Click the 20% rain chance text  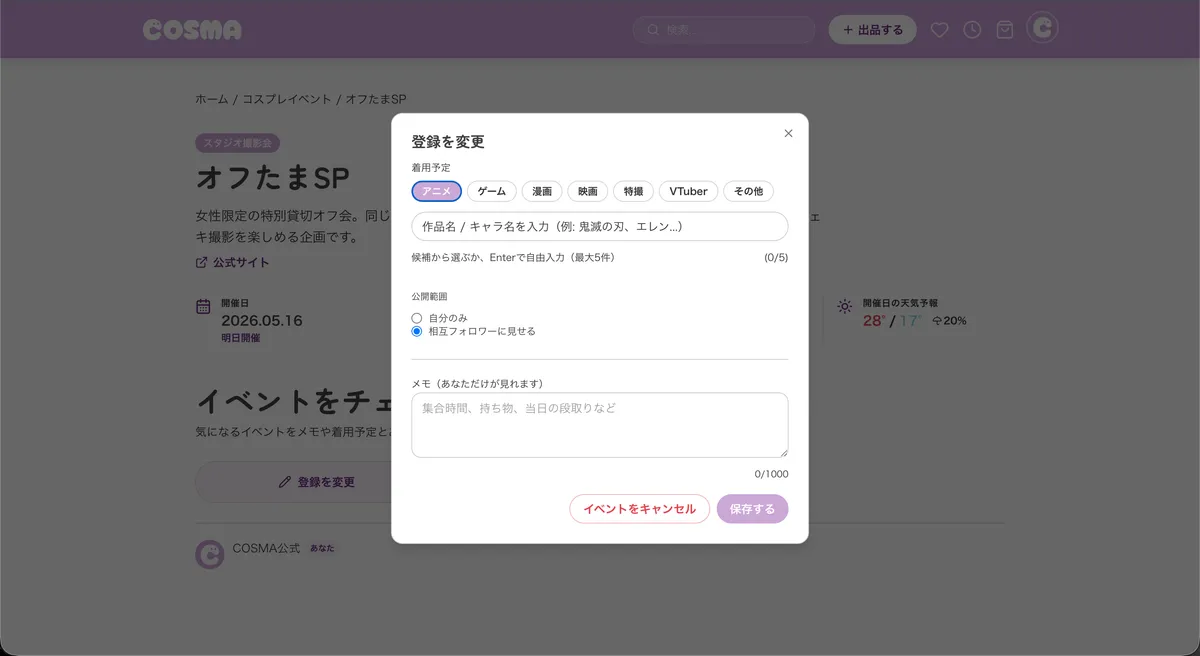[954, 321]
